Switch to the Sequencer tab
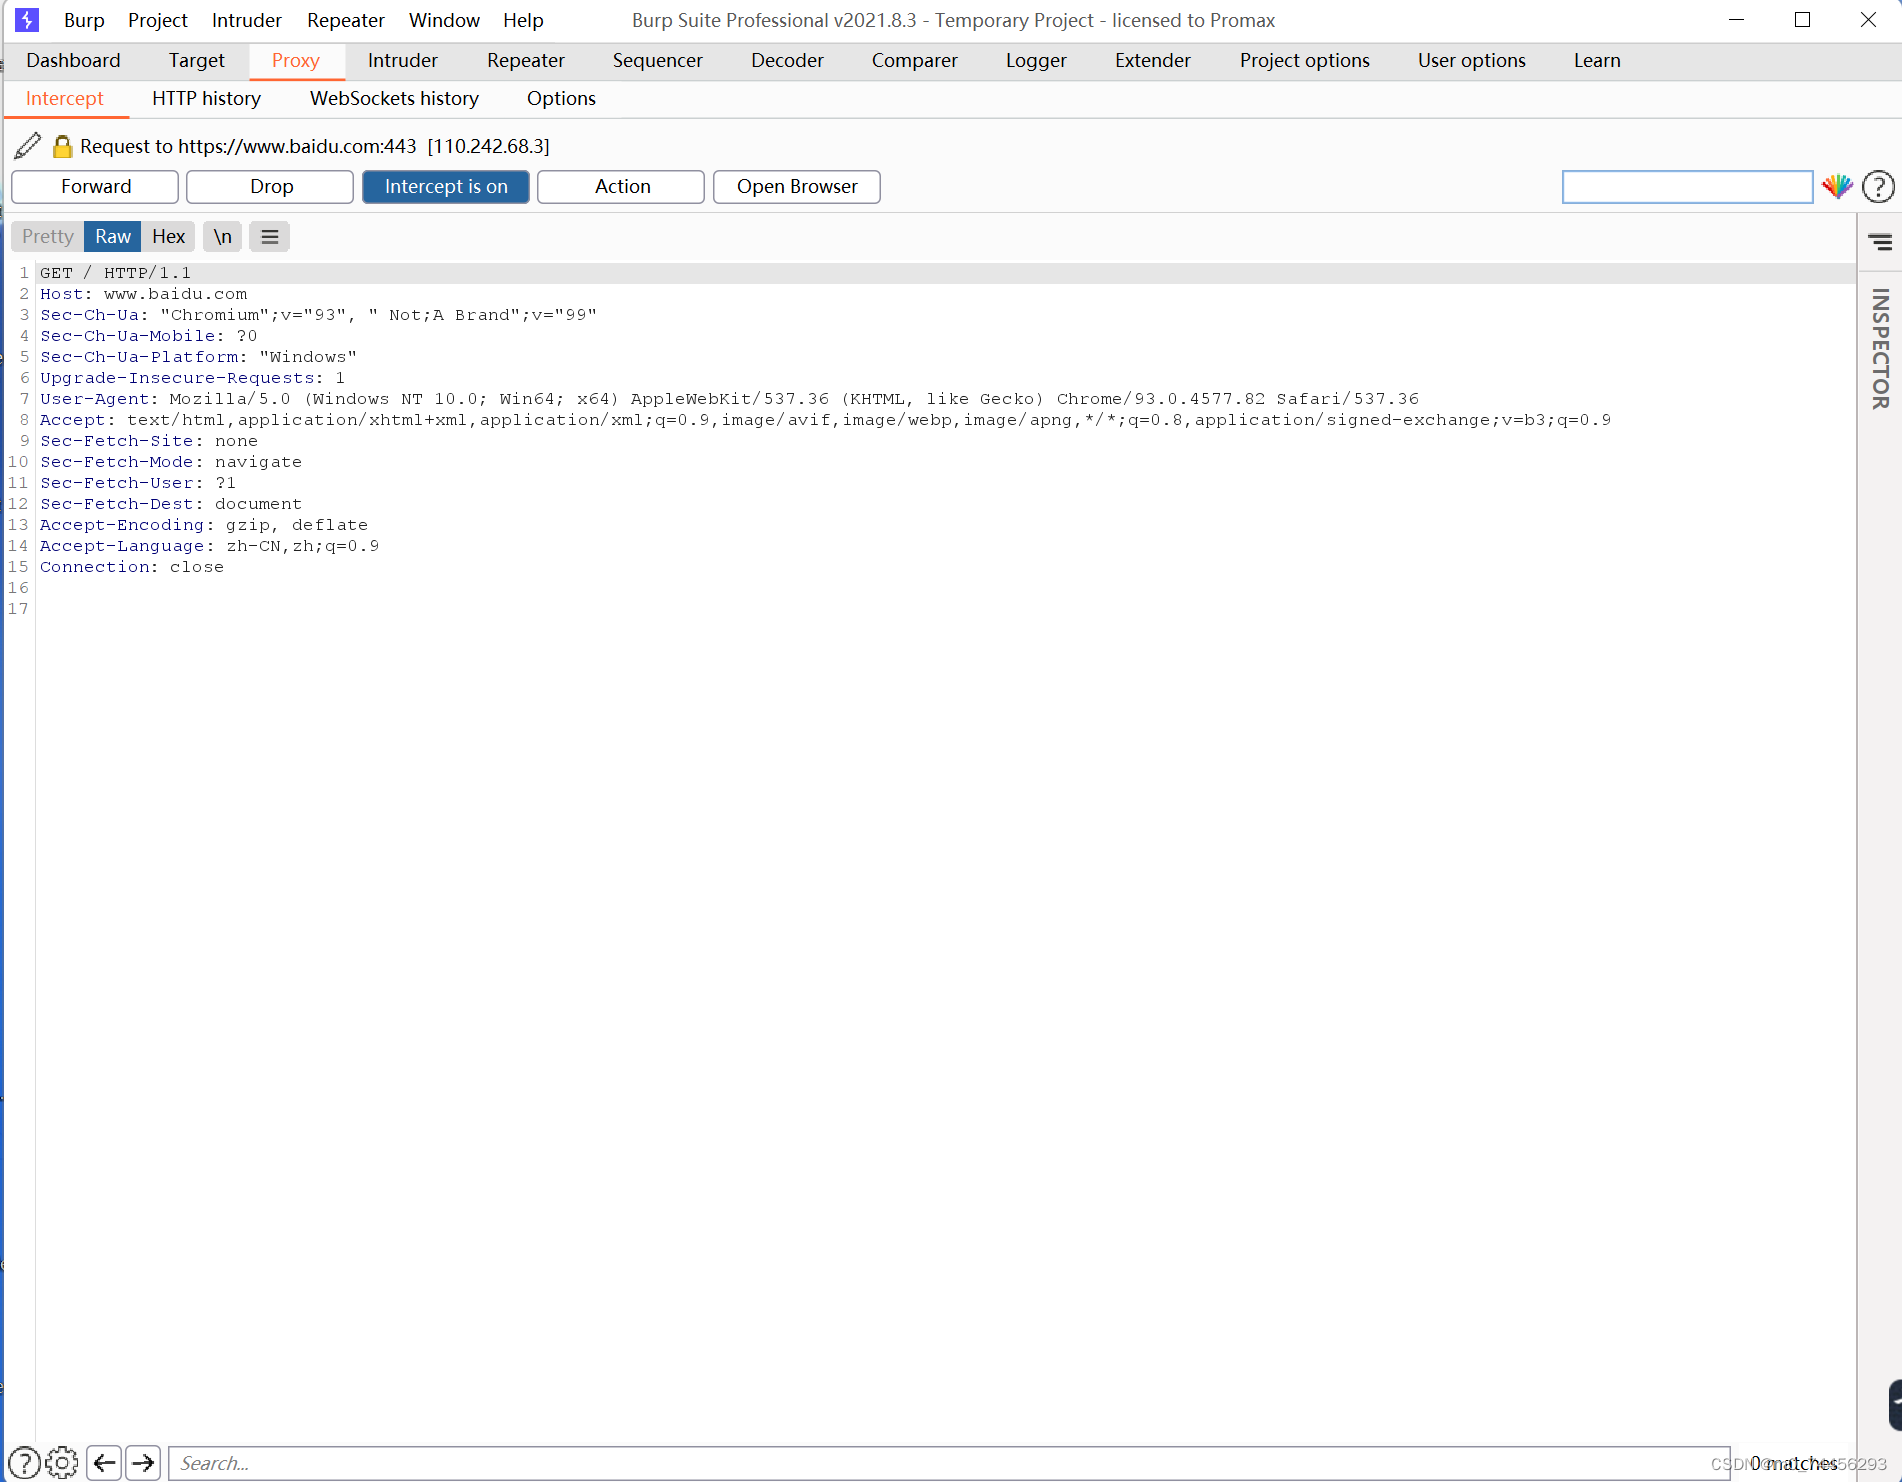 coord(658,61)
